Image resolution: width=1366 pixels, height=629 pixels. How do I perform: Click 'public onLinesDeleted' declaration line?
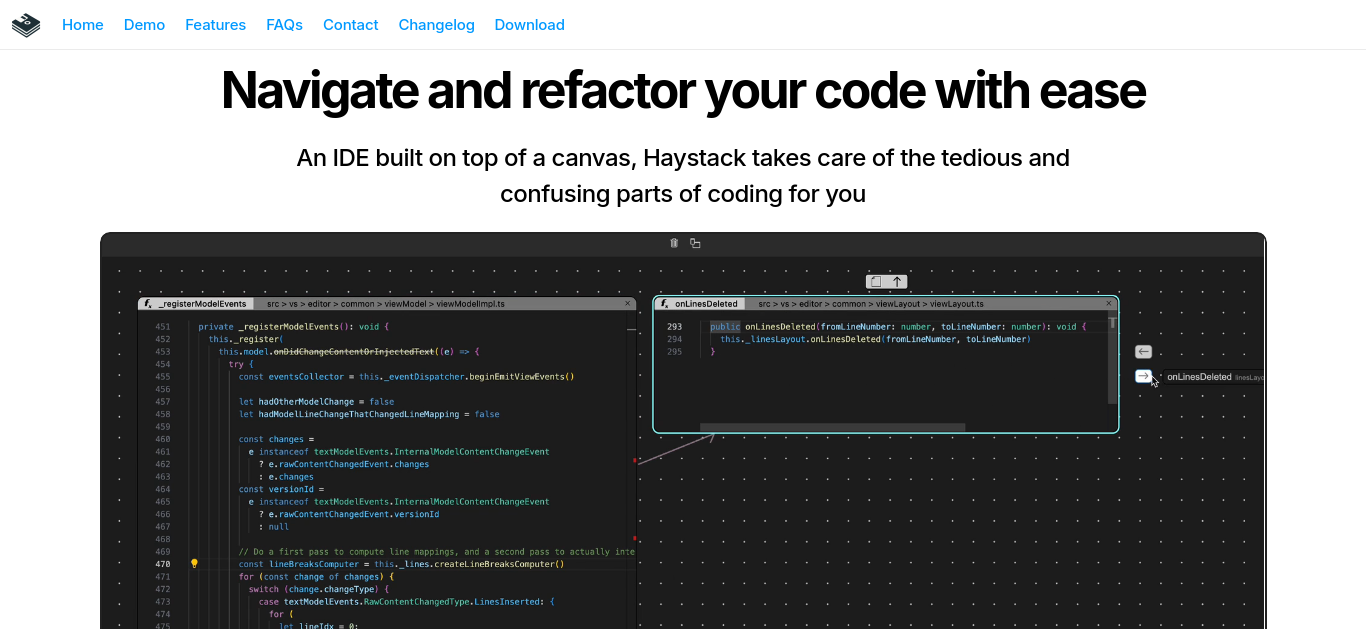pos(897,327)
